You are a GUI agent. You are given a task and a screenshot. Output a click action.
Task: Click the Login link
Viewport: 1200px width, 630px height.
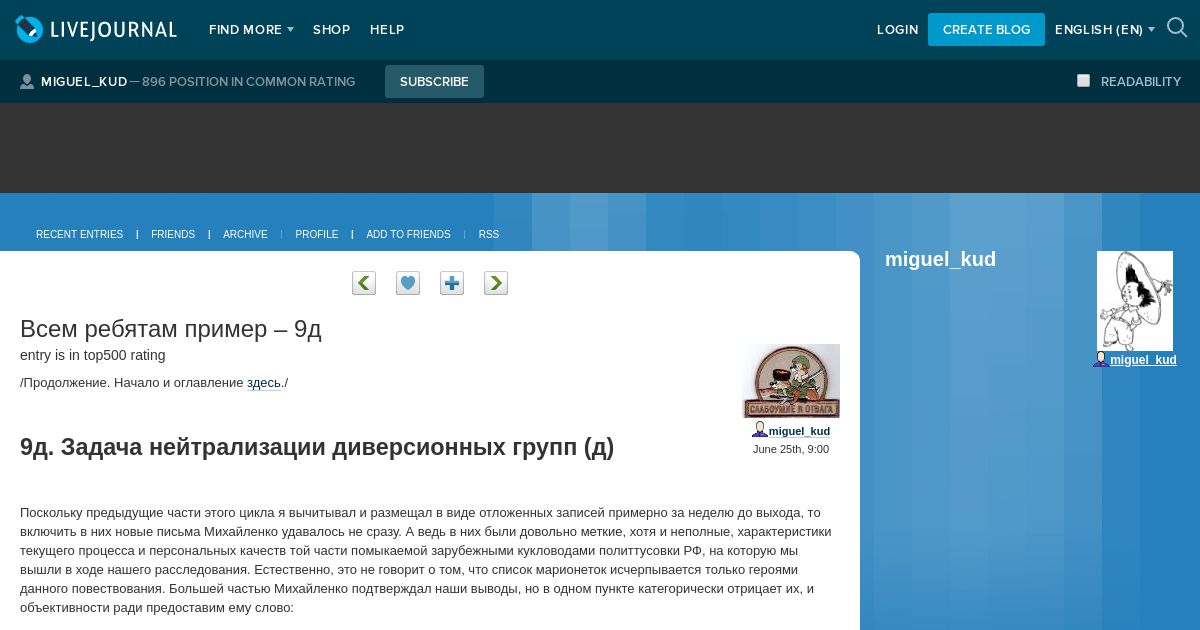click(898, 30)
